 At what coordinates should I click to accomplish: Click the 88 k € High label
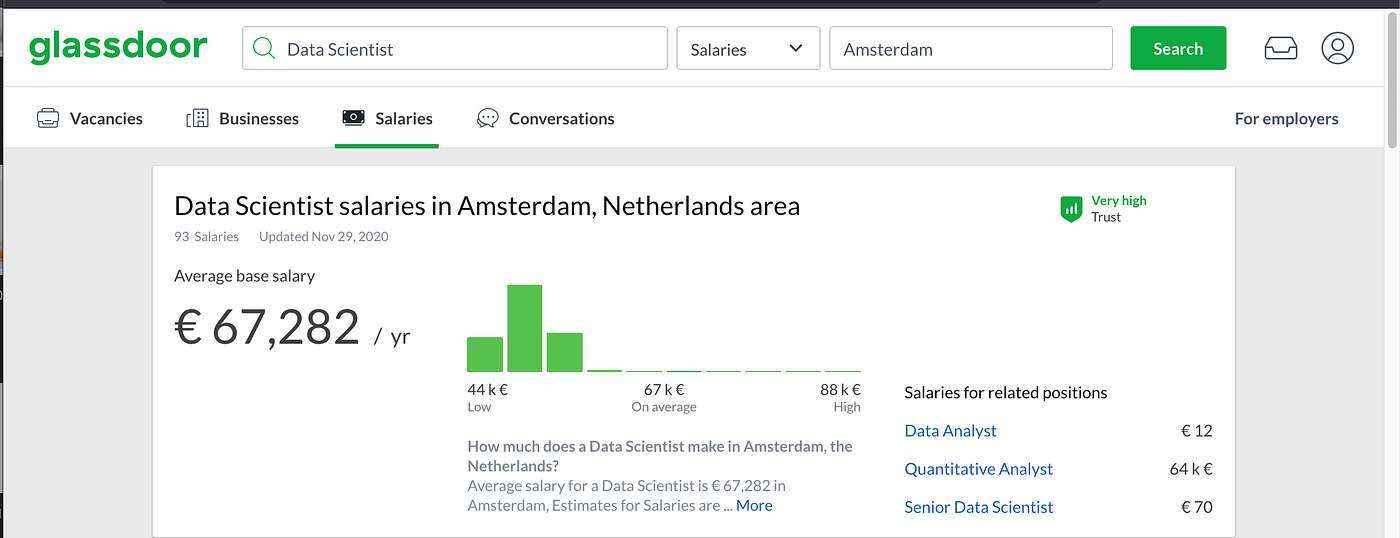click(840, 397)
